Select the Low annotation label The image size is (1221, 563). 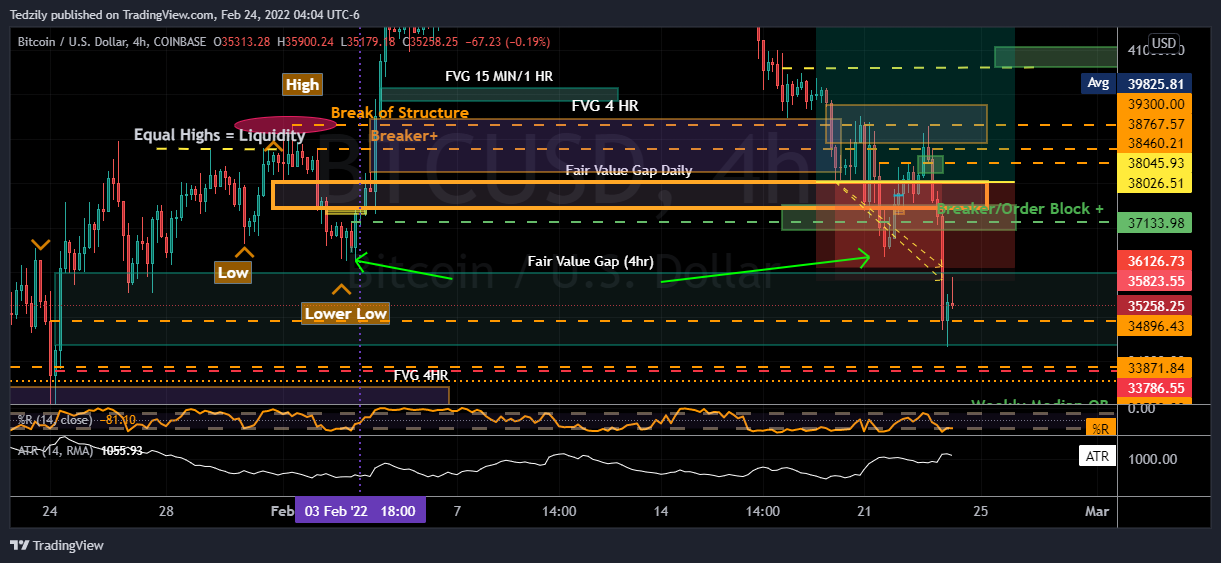click(233, 272)
